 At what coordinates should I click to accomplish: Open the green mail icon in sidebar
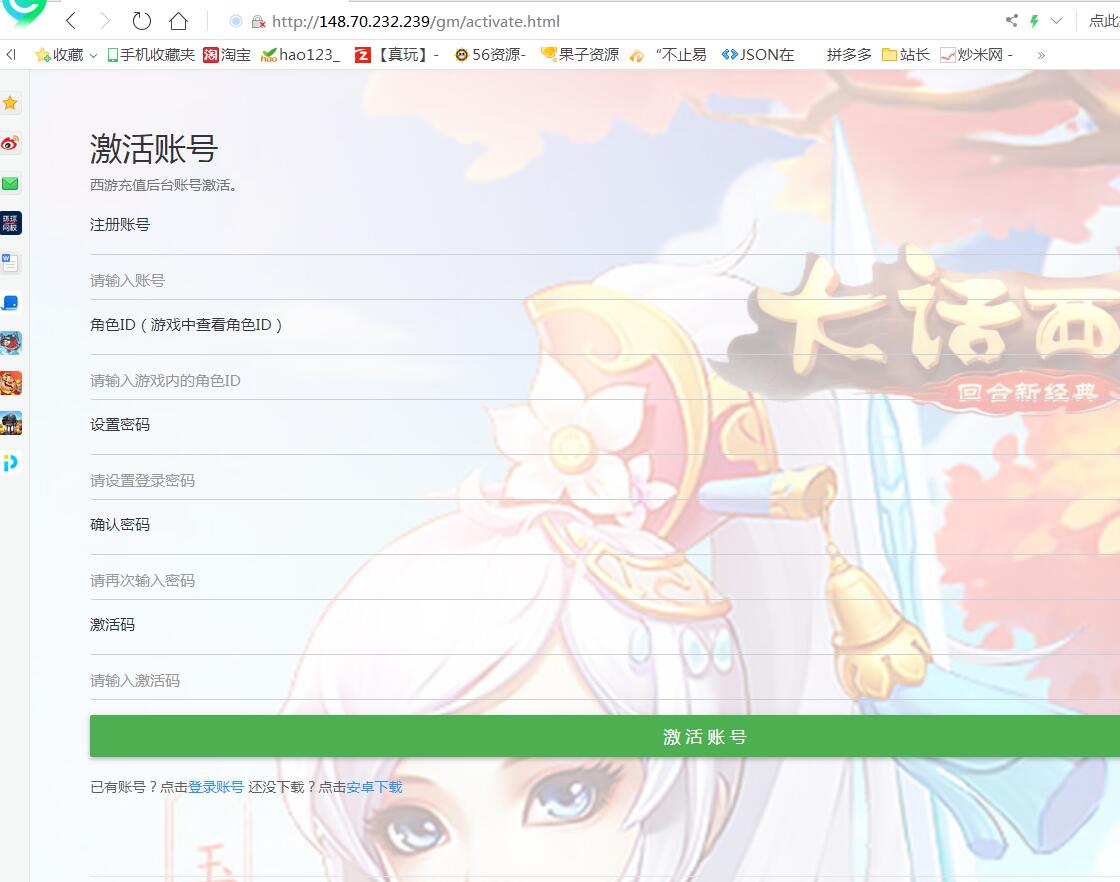(x=10, y=183)
